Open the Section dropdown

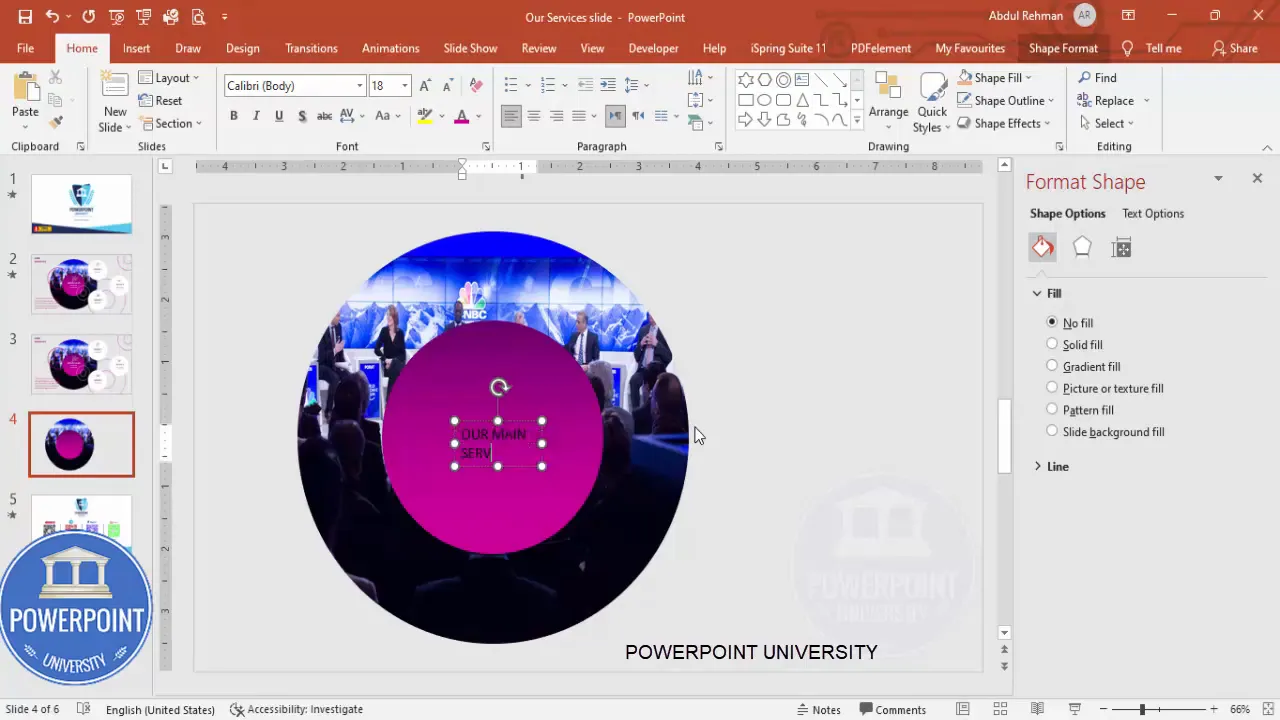point(171,123)
